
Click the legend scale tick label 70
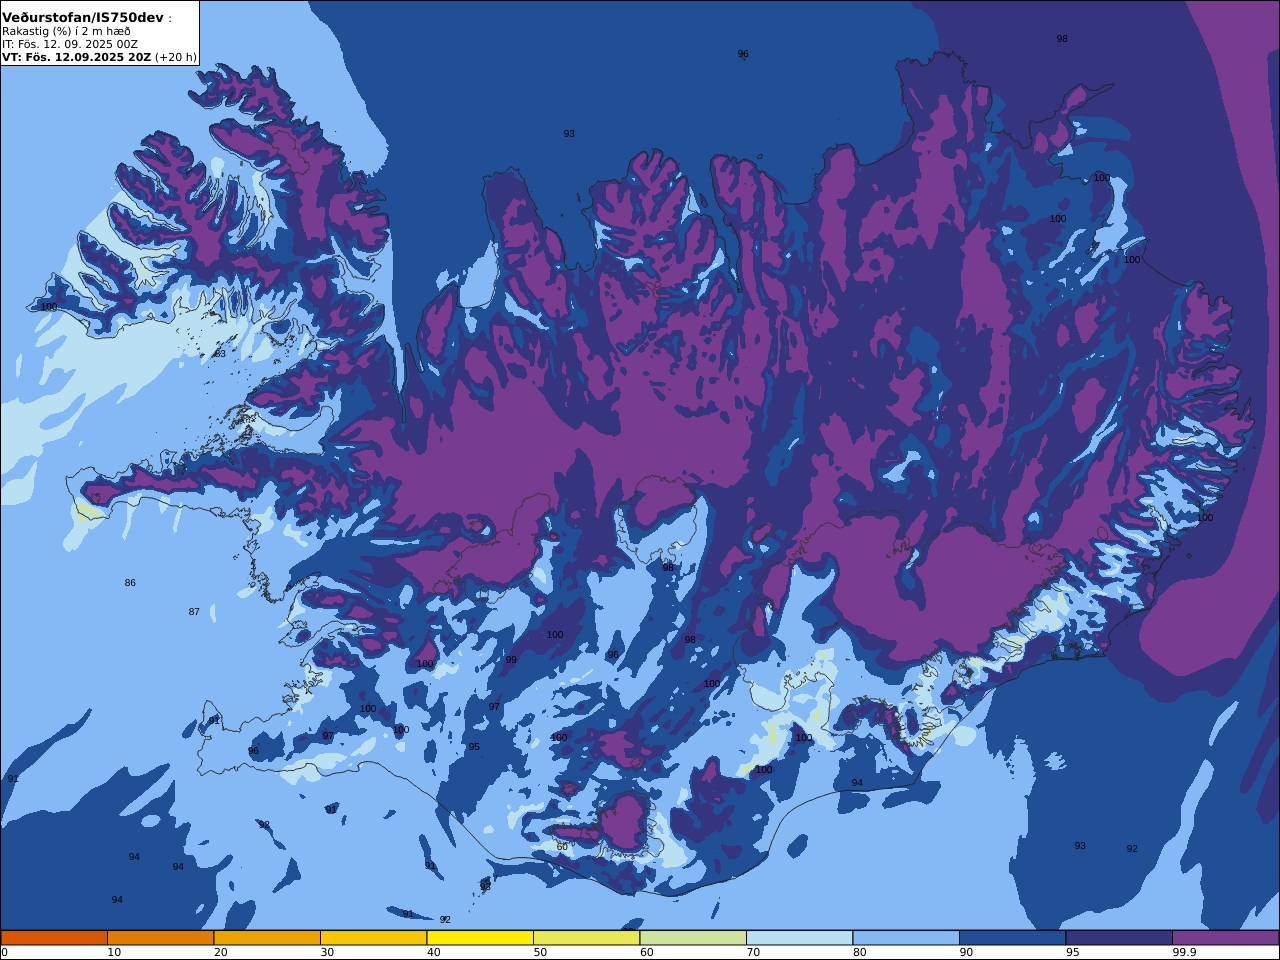[753, 952]
